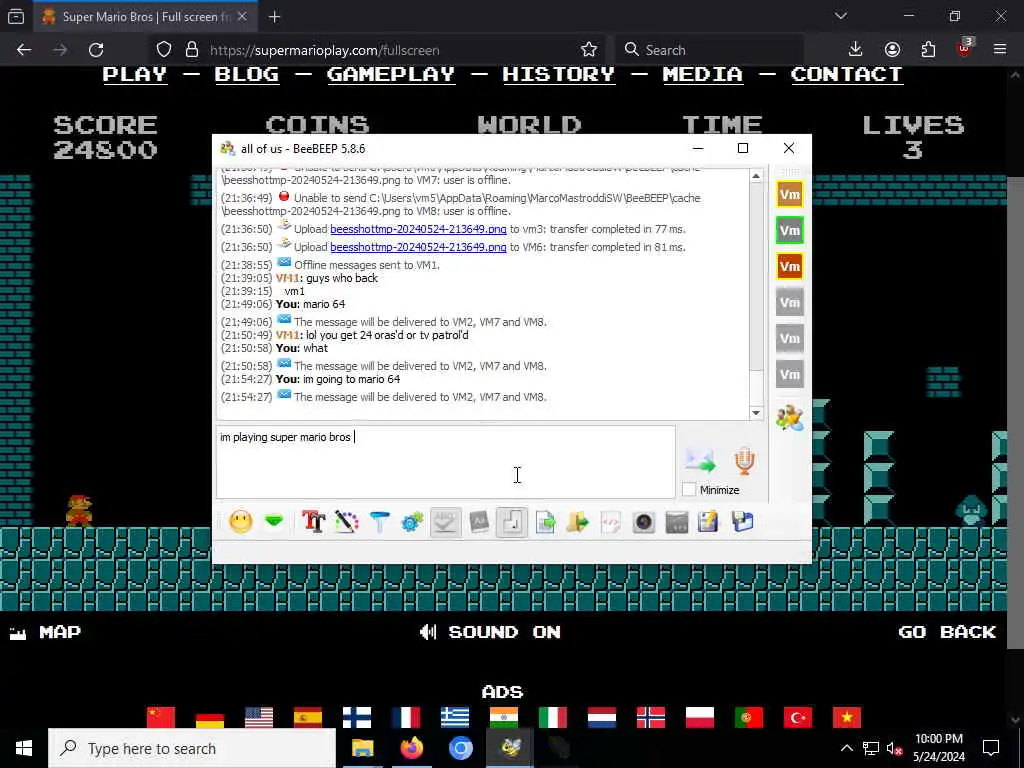
Task: Click the taskbar Type here to search box
Action: pyautogui.click(x=192, y=748)
